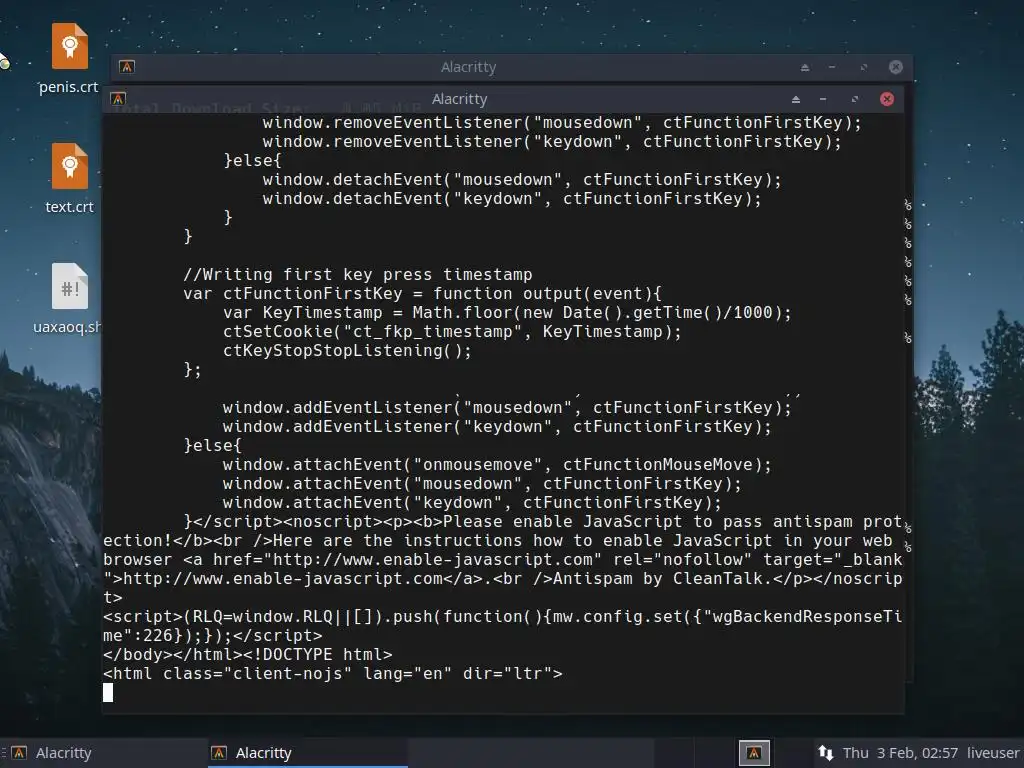Select the uaxaoq.sh script file icon
Screen dimensions: 1024x768
[x=69, y=286]
